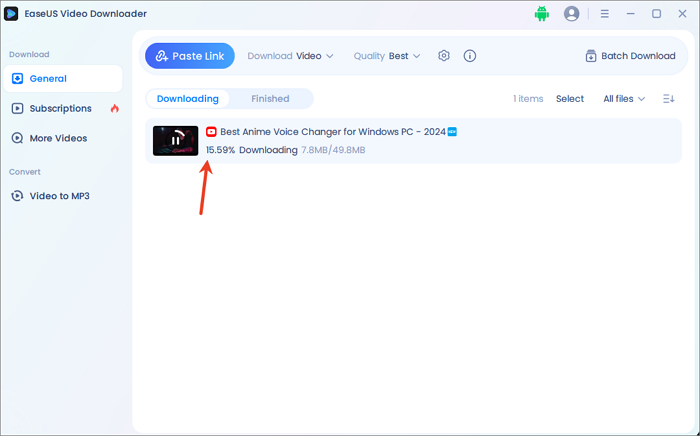Expand the Quality Best dropdown

tap(387, 56)
